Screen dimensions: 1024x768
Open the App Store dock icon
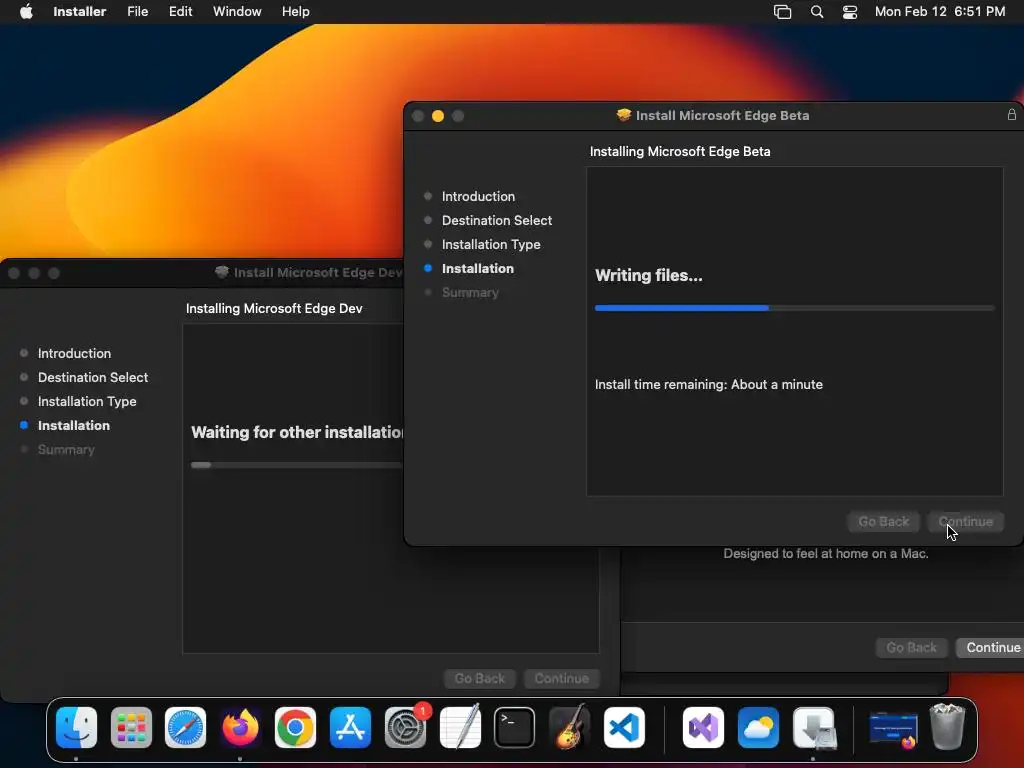pyautogui.click(x=350, y=728)
